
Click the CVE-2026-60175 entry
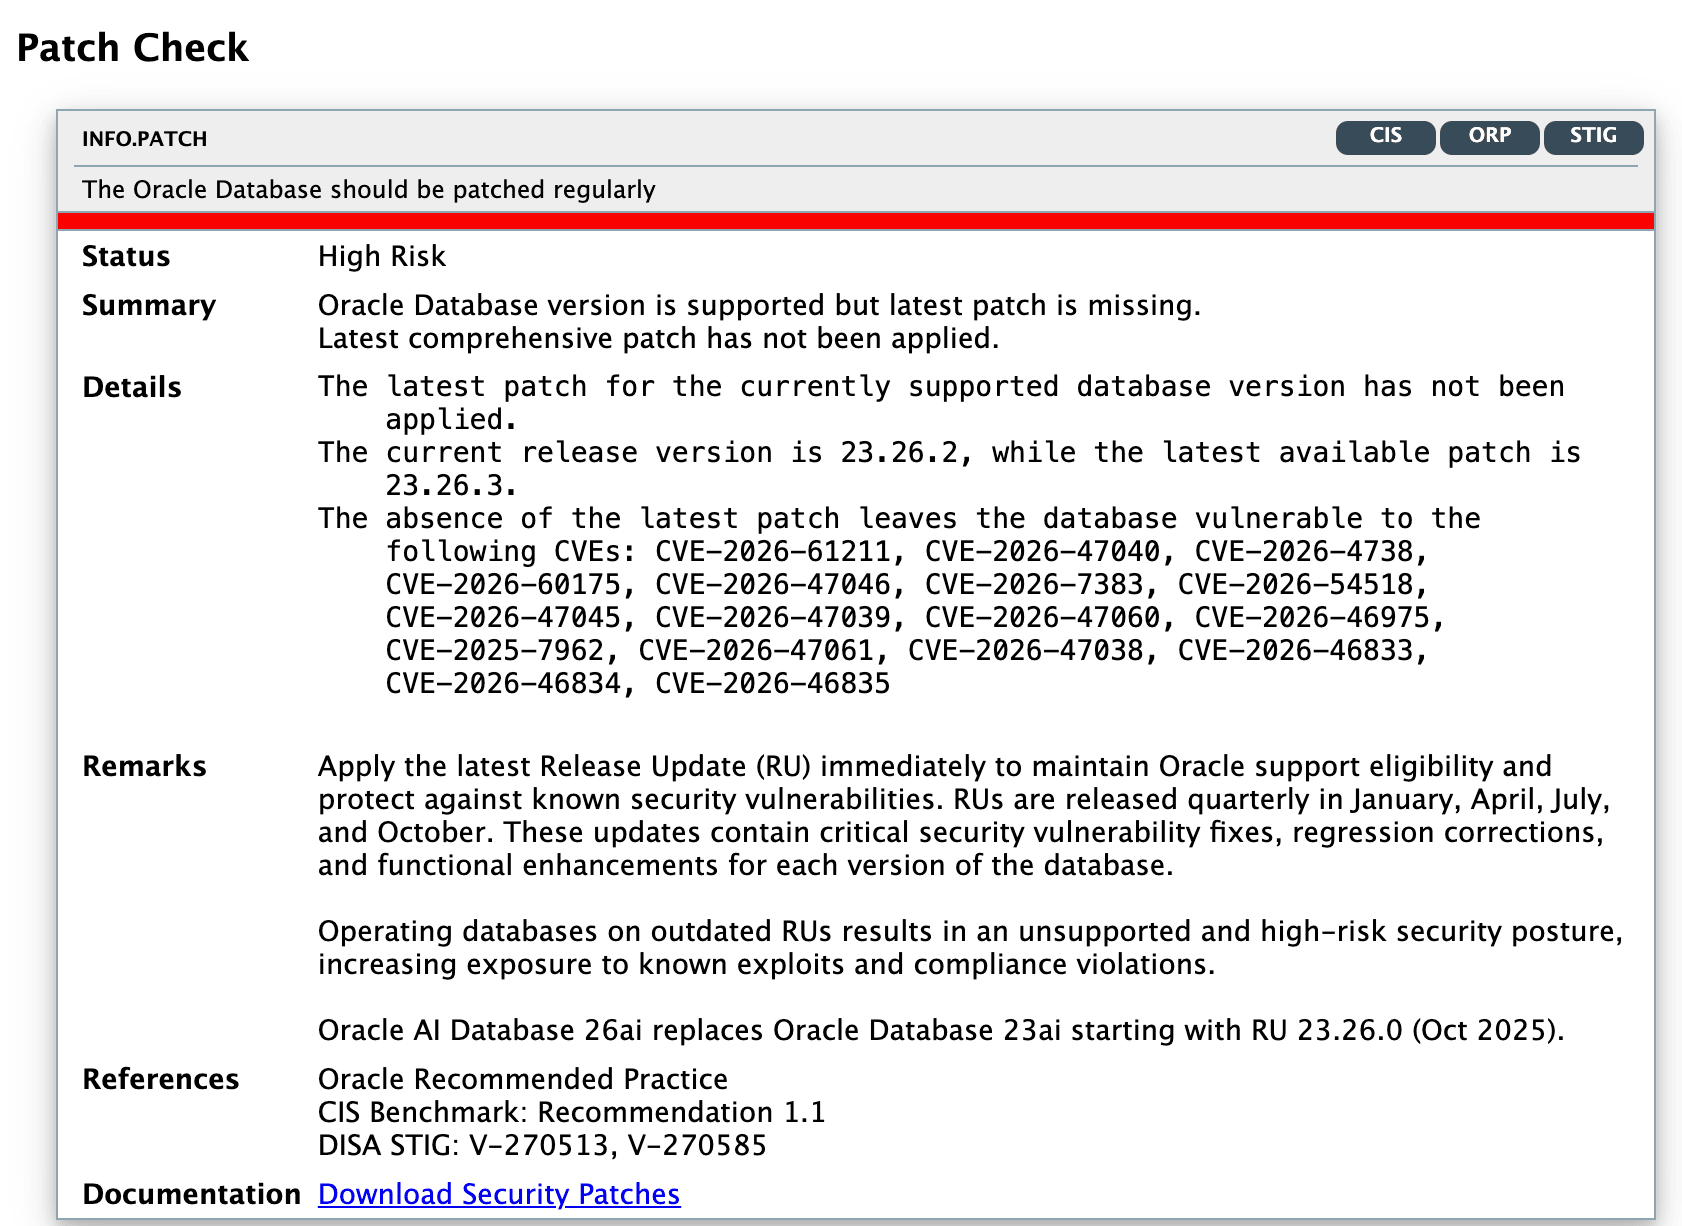point(503,585)
